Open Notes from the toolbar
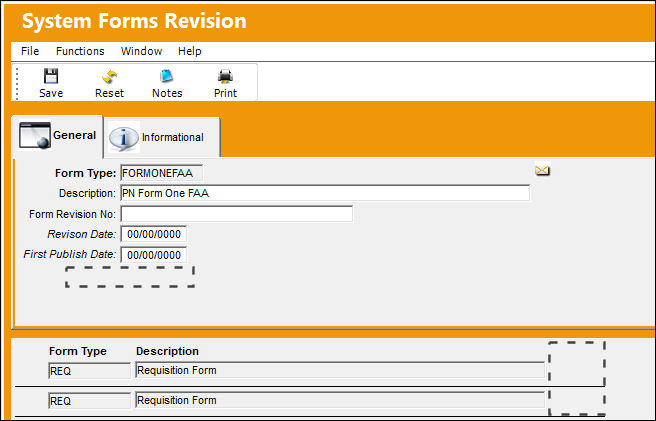 pos(167,83)
